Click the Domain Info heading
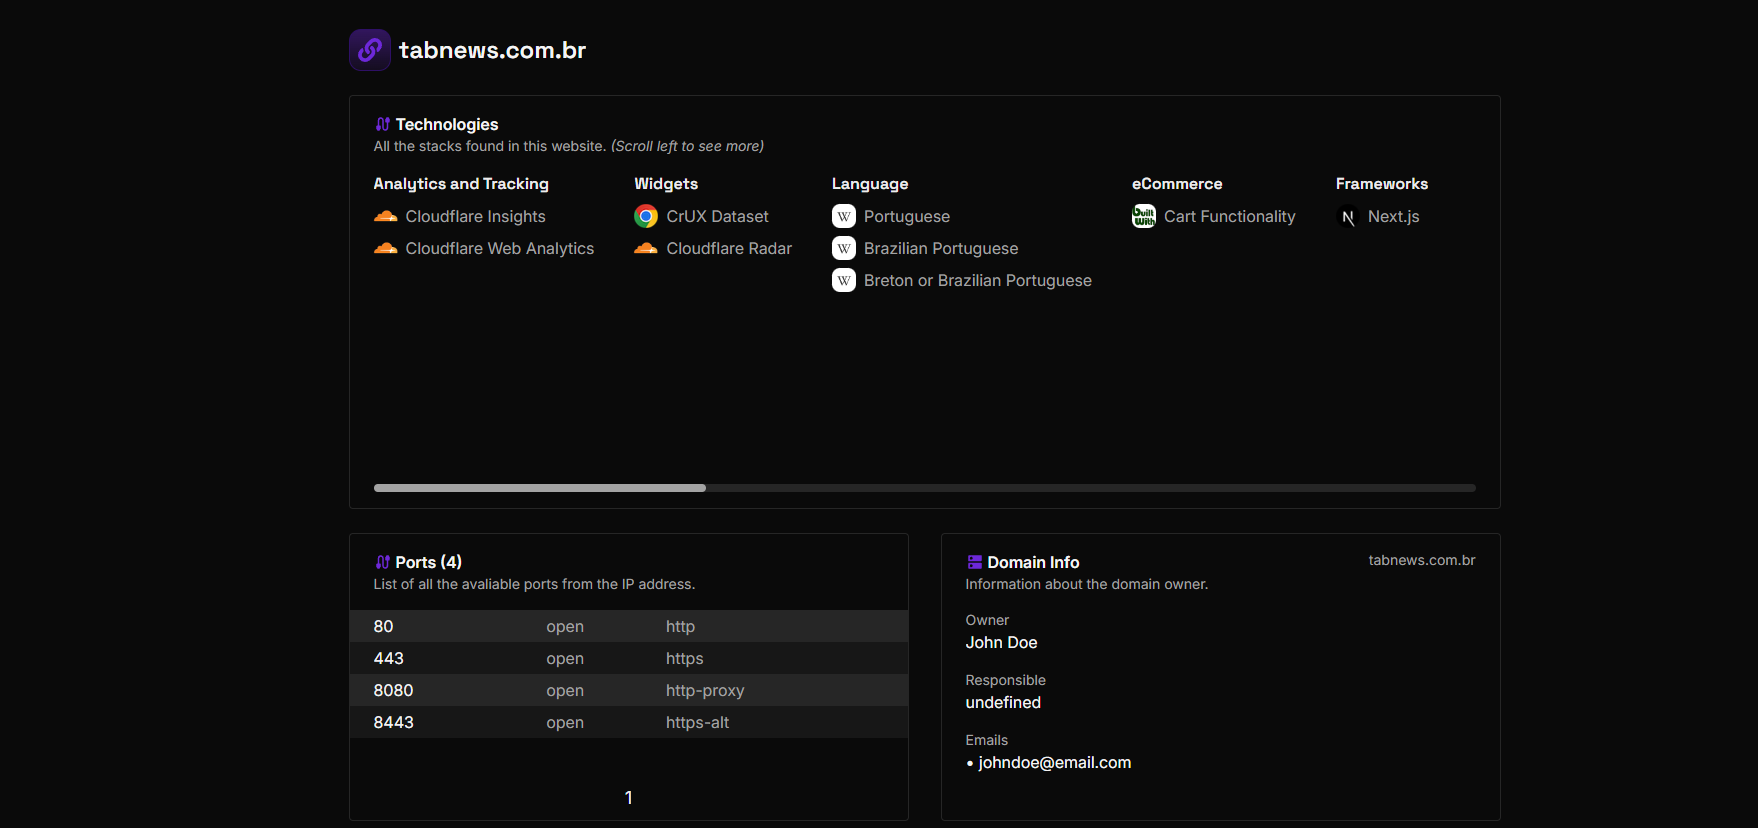 tap(1034, 562)
